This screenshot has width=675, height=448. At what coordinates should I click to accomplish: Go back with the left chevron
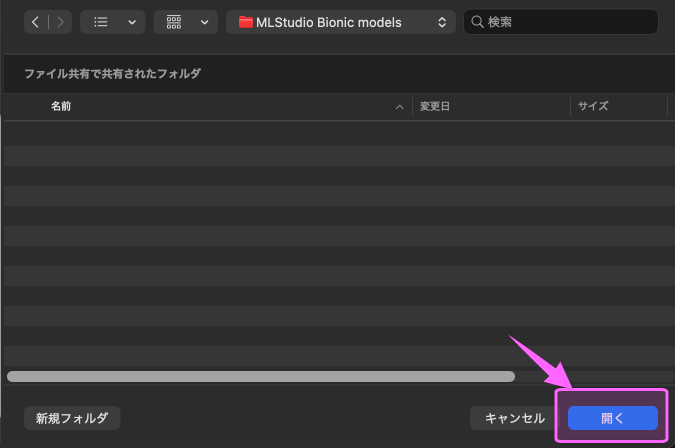click(x=36, y=22)
